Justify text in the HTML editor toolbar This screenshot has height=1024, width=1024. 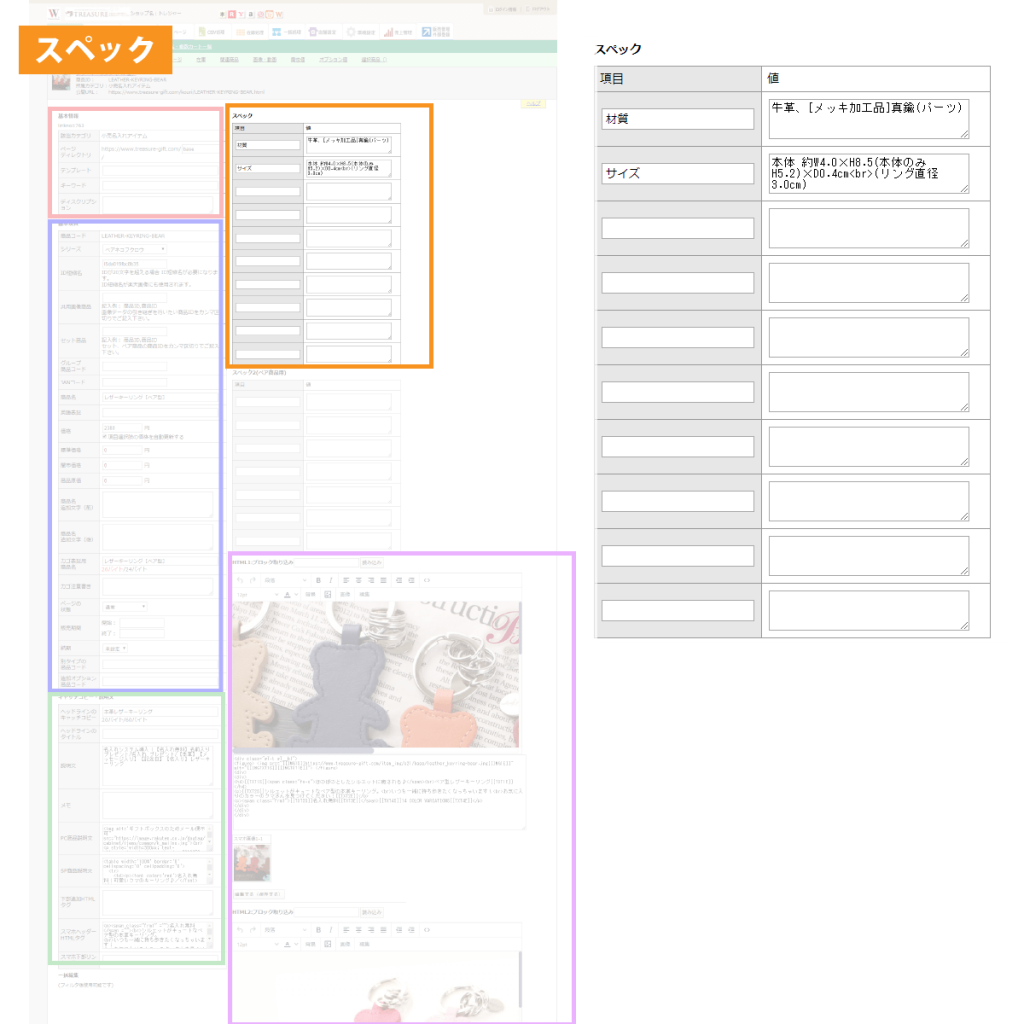[383, 580]
